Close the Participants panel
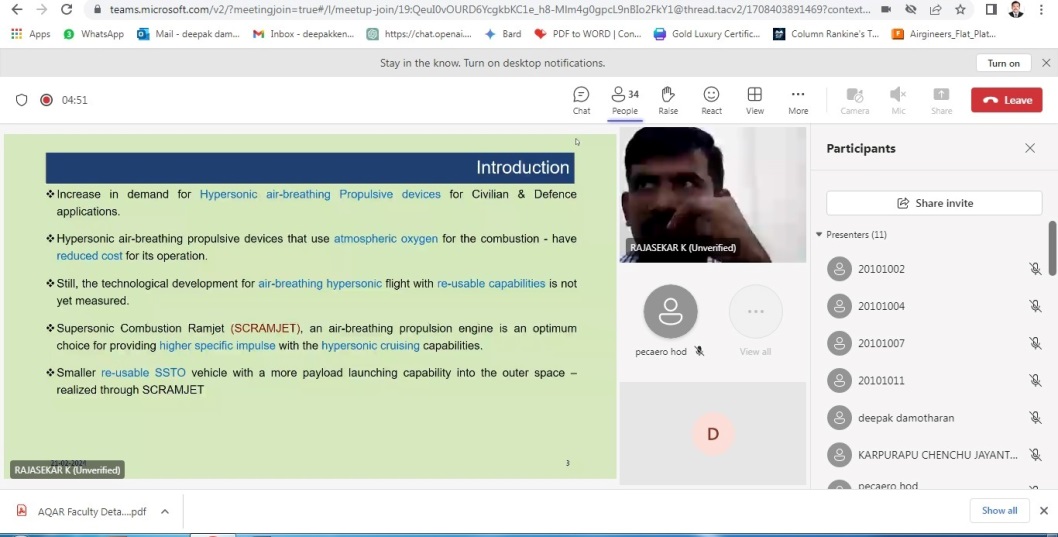Image resolution: width=1058 pixels, height=537 pixels. [x=1030, y=148]
